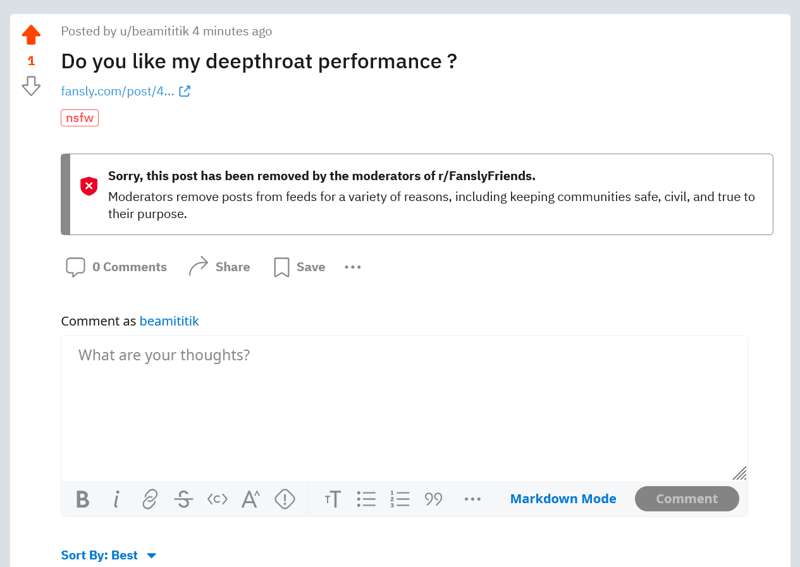Insert a bulleted list
Screen dimensions: 800x567
coord(366,499)
